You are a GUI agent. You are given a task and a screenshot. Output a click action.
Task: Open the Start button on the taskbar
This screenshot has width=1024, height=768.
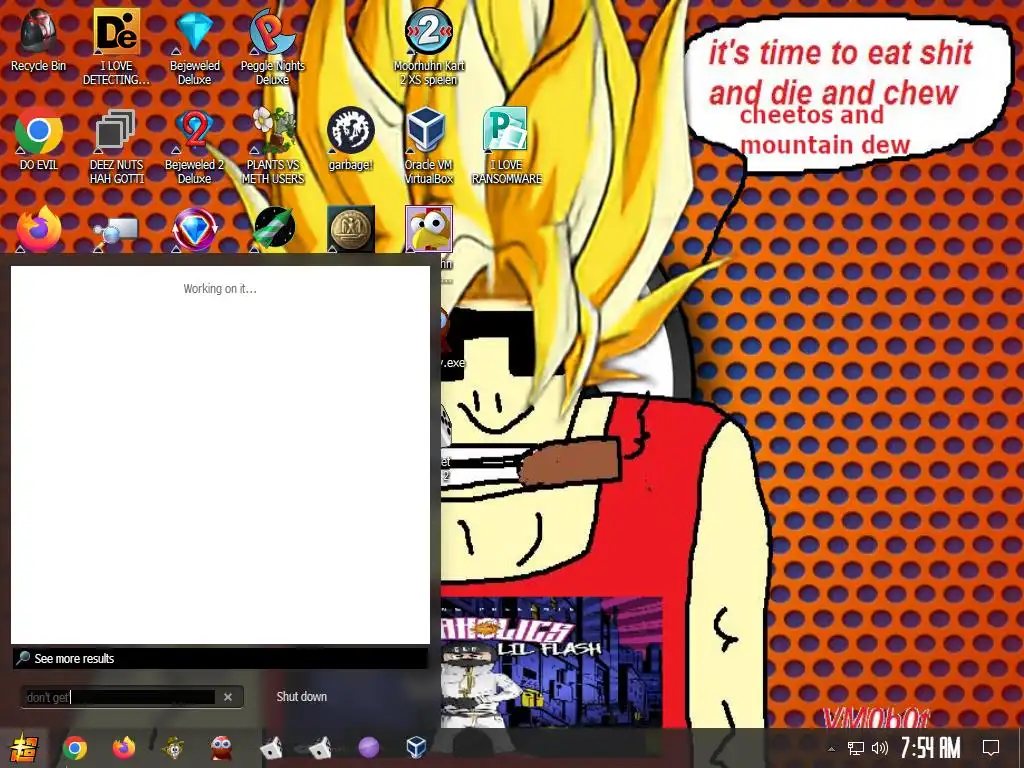pyautogui.click(x=24, y=748)
